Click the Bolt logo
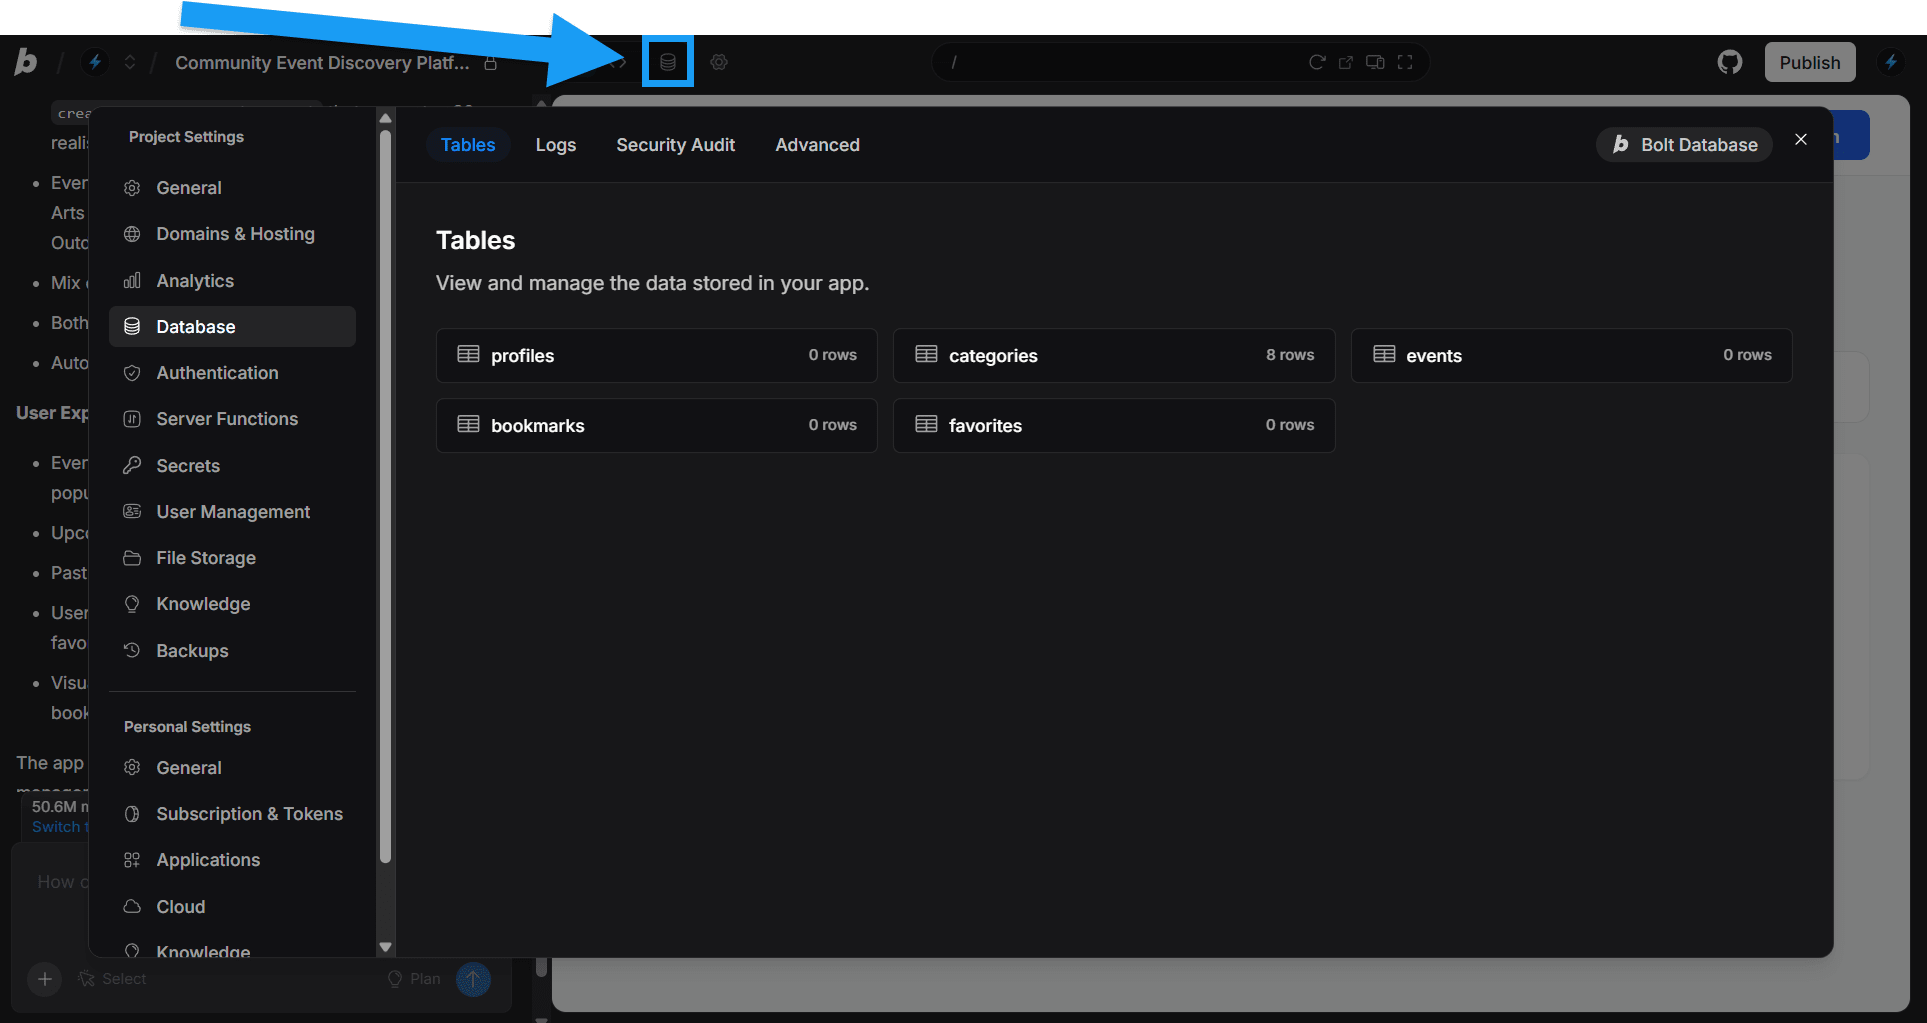The height and width of the screenshot is (1023, 1927). (x=26, y=61)
